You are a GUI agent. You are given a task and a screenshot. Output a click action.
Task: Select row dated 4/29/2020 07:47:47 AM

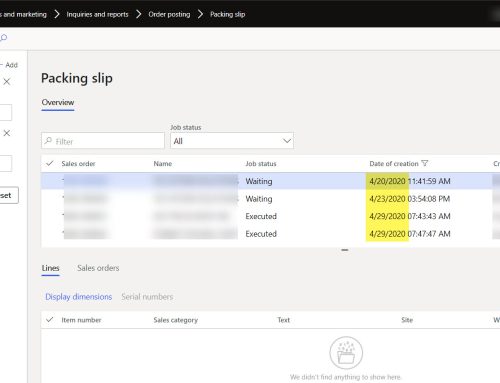270,234
